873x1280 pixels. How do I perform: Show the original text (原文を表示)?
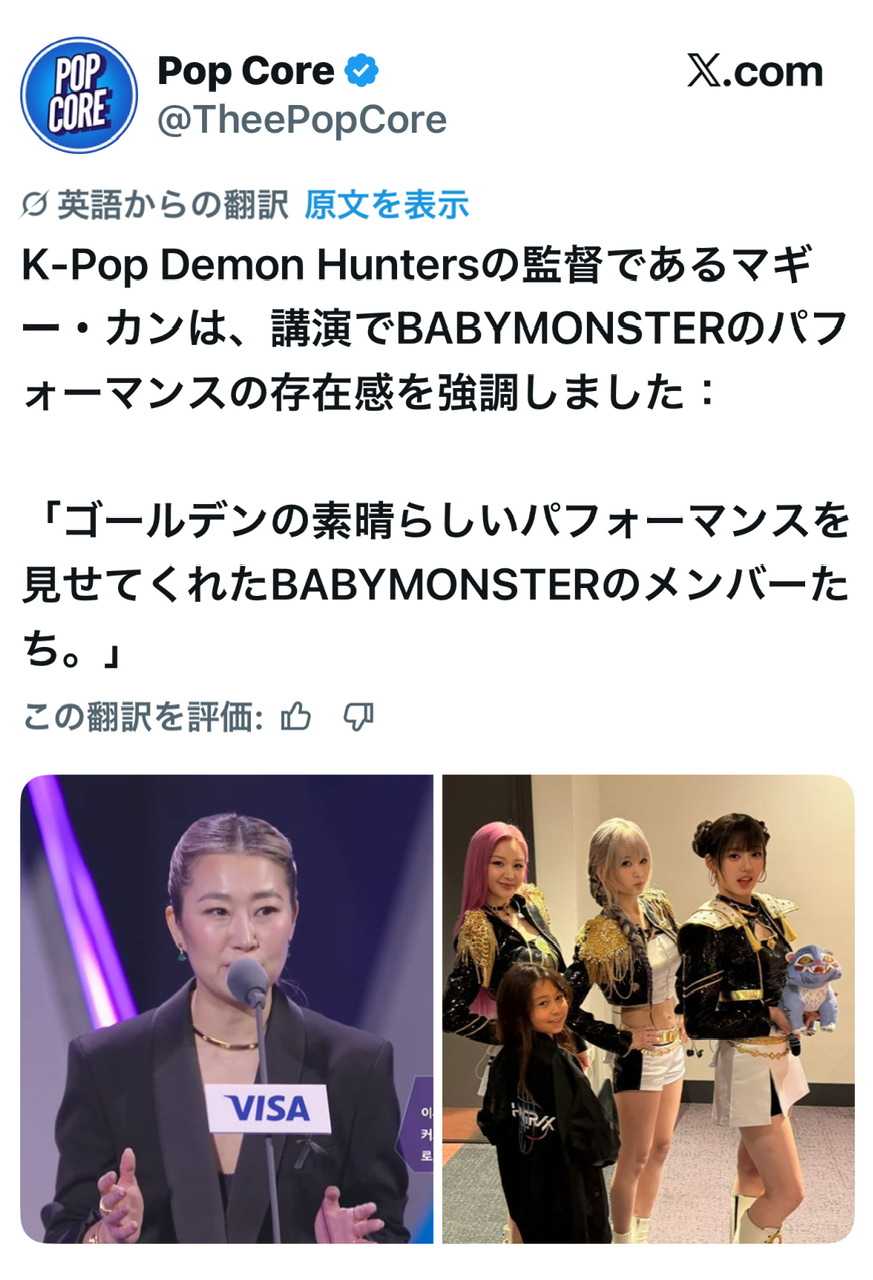coord(387,205)
